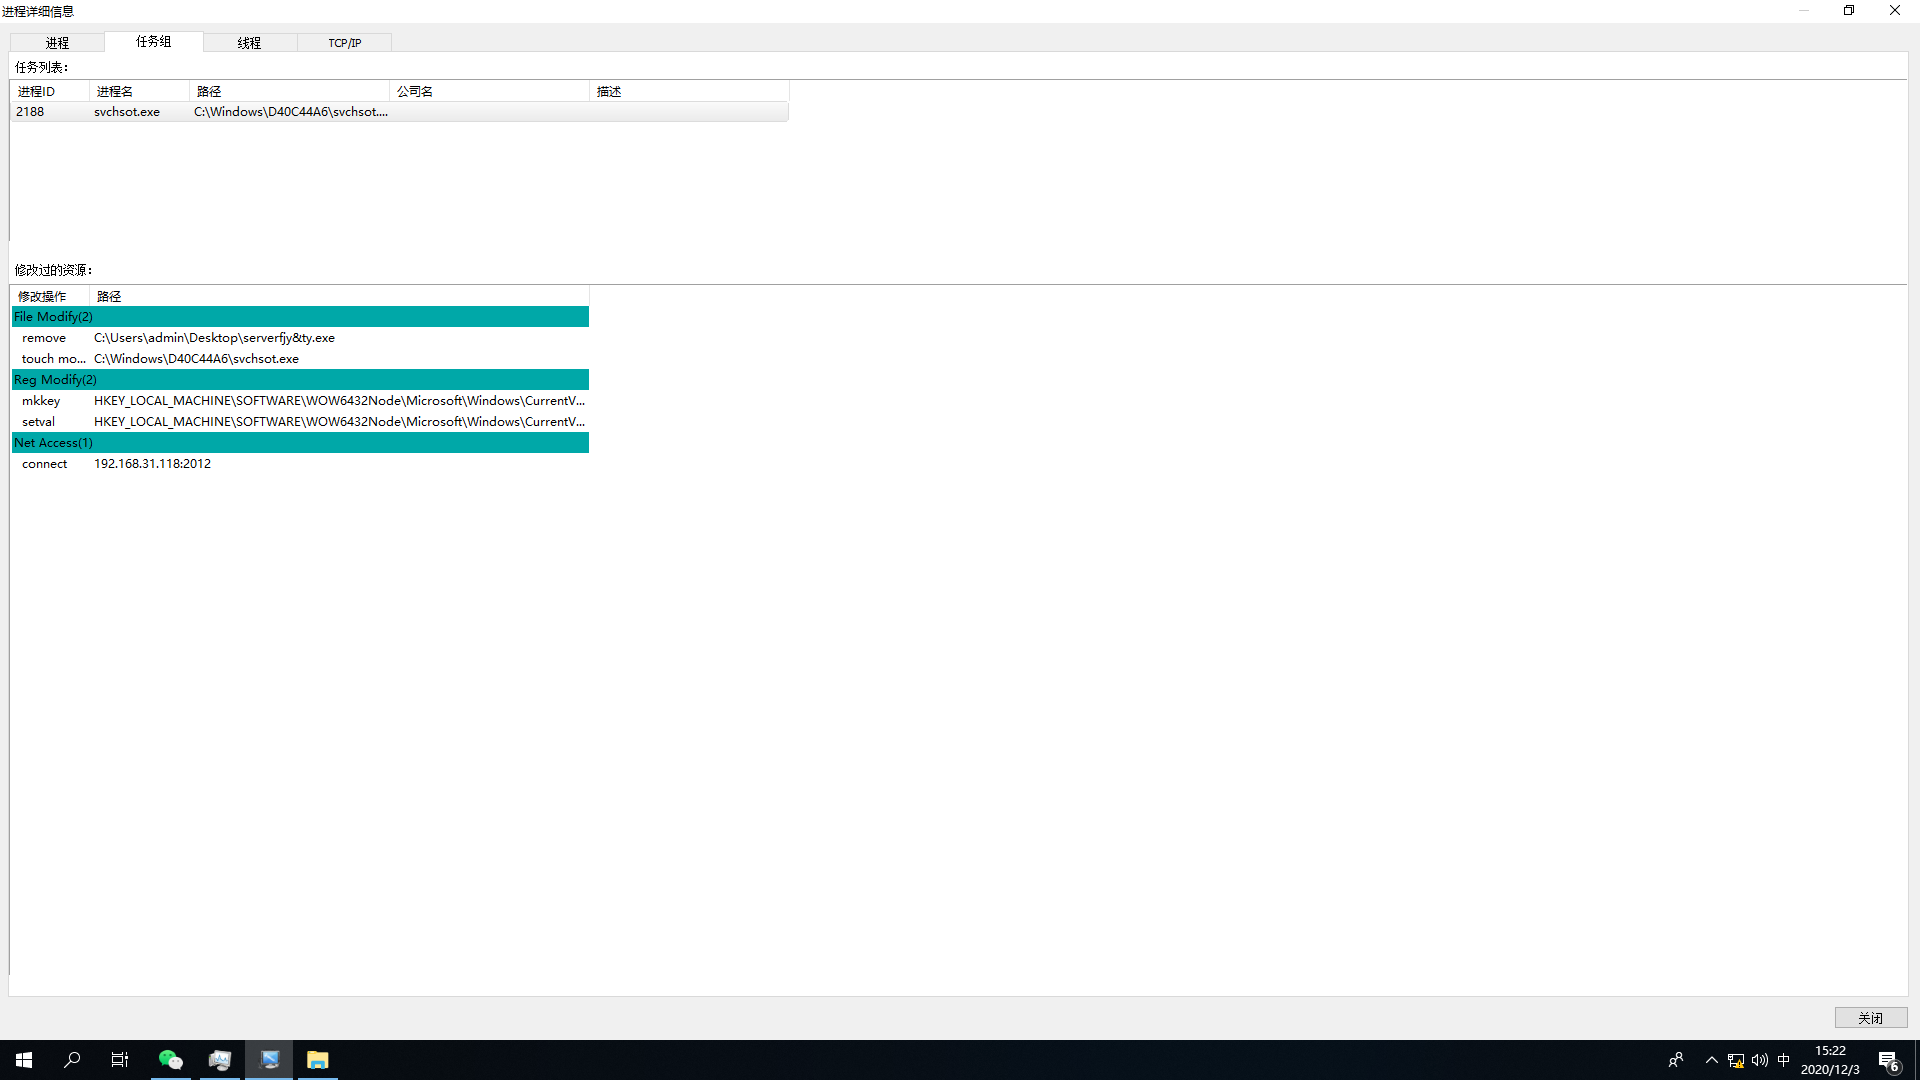Select the svchsot.exe process row
1920x1080 pixels.
[x=127, y=112]
